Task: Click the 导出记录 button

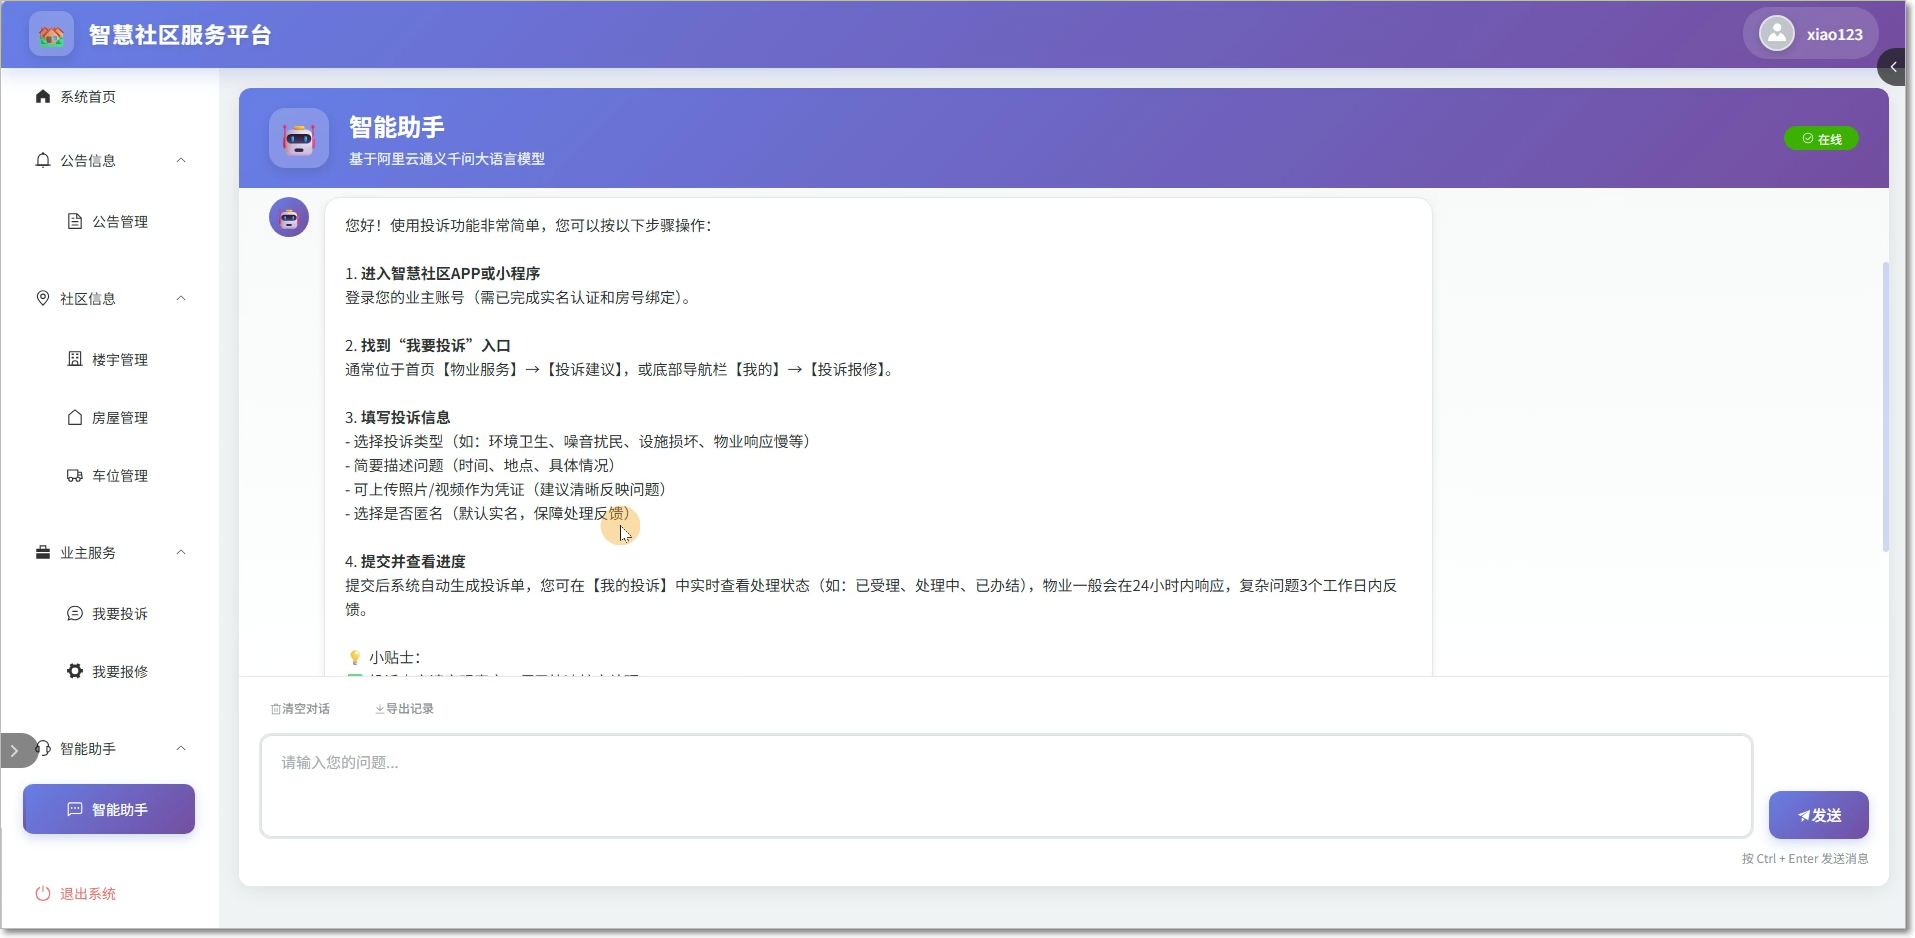Action: (404, 708)
